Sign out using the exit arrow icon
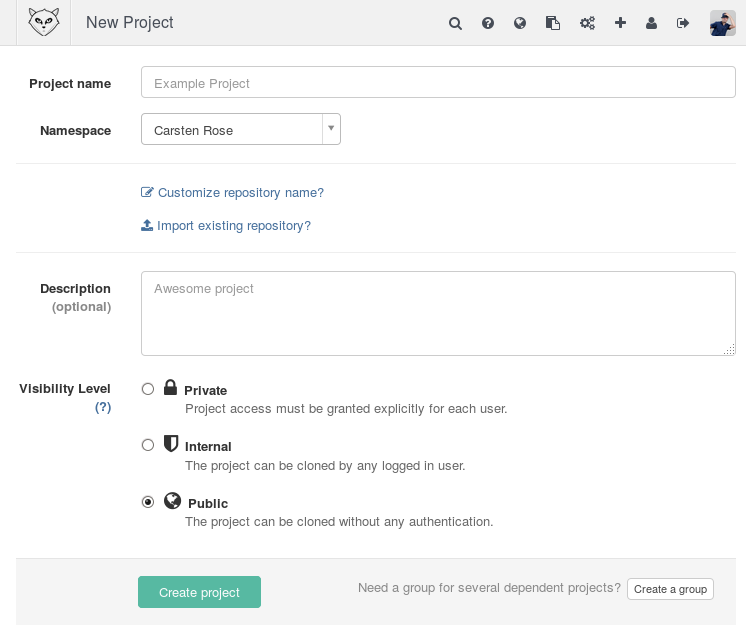This screenshot has width=746, height=625. point(683,23)
